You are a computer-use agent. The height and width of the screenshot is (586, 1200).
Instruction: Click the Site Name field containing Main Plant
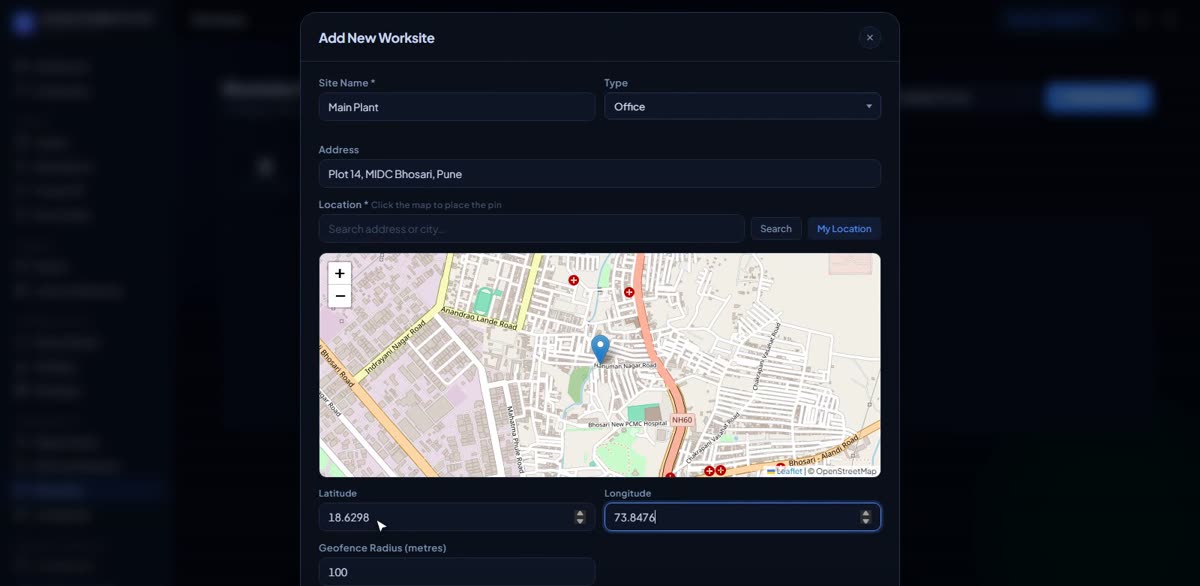tap(457, 107)
